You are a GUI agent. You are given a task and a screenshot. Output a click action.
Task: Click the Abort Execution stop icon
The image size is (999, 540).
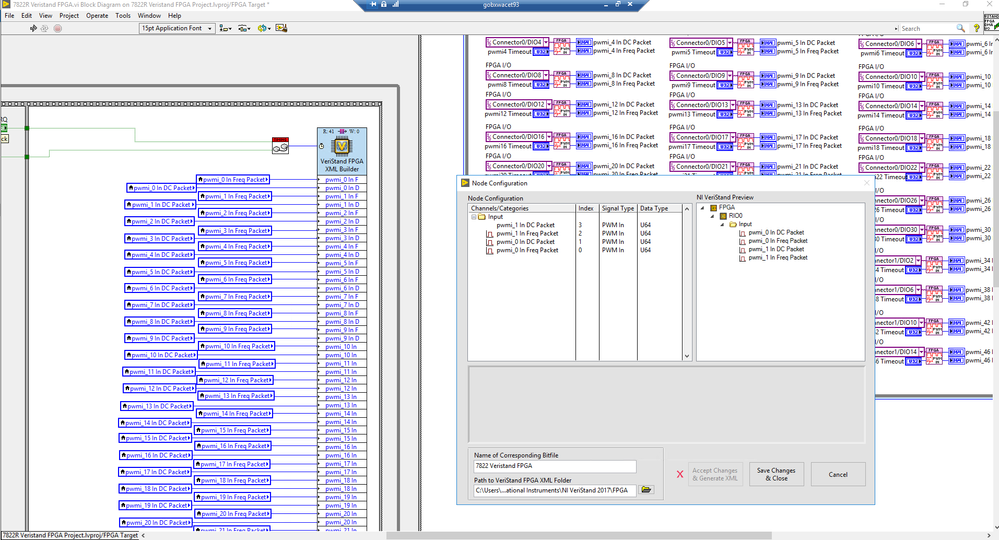[x=57, y=28]
